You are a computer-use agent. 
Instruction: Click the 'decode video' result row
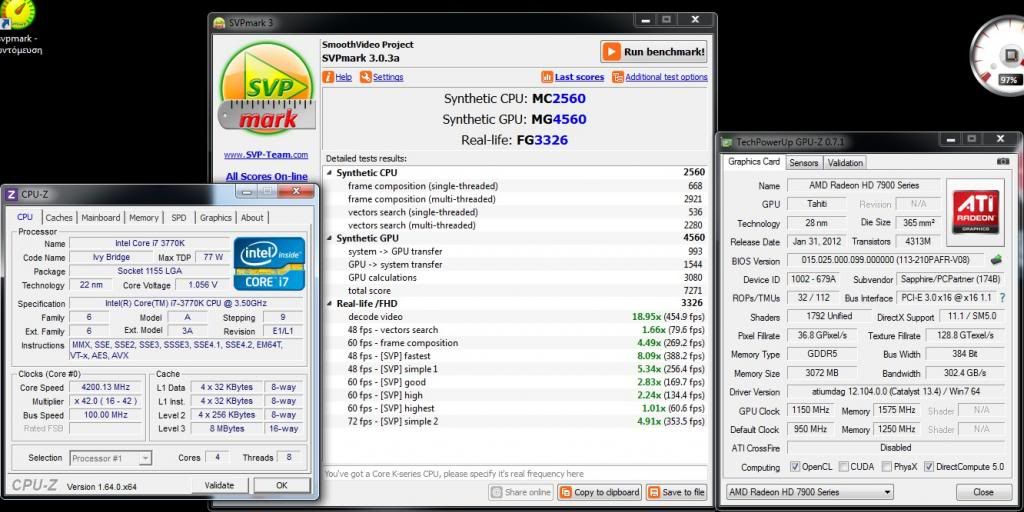tap(515, 317)
